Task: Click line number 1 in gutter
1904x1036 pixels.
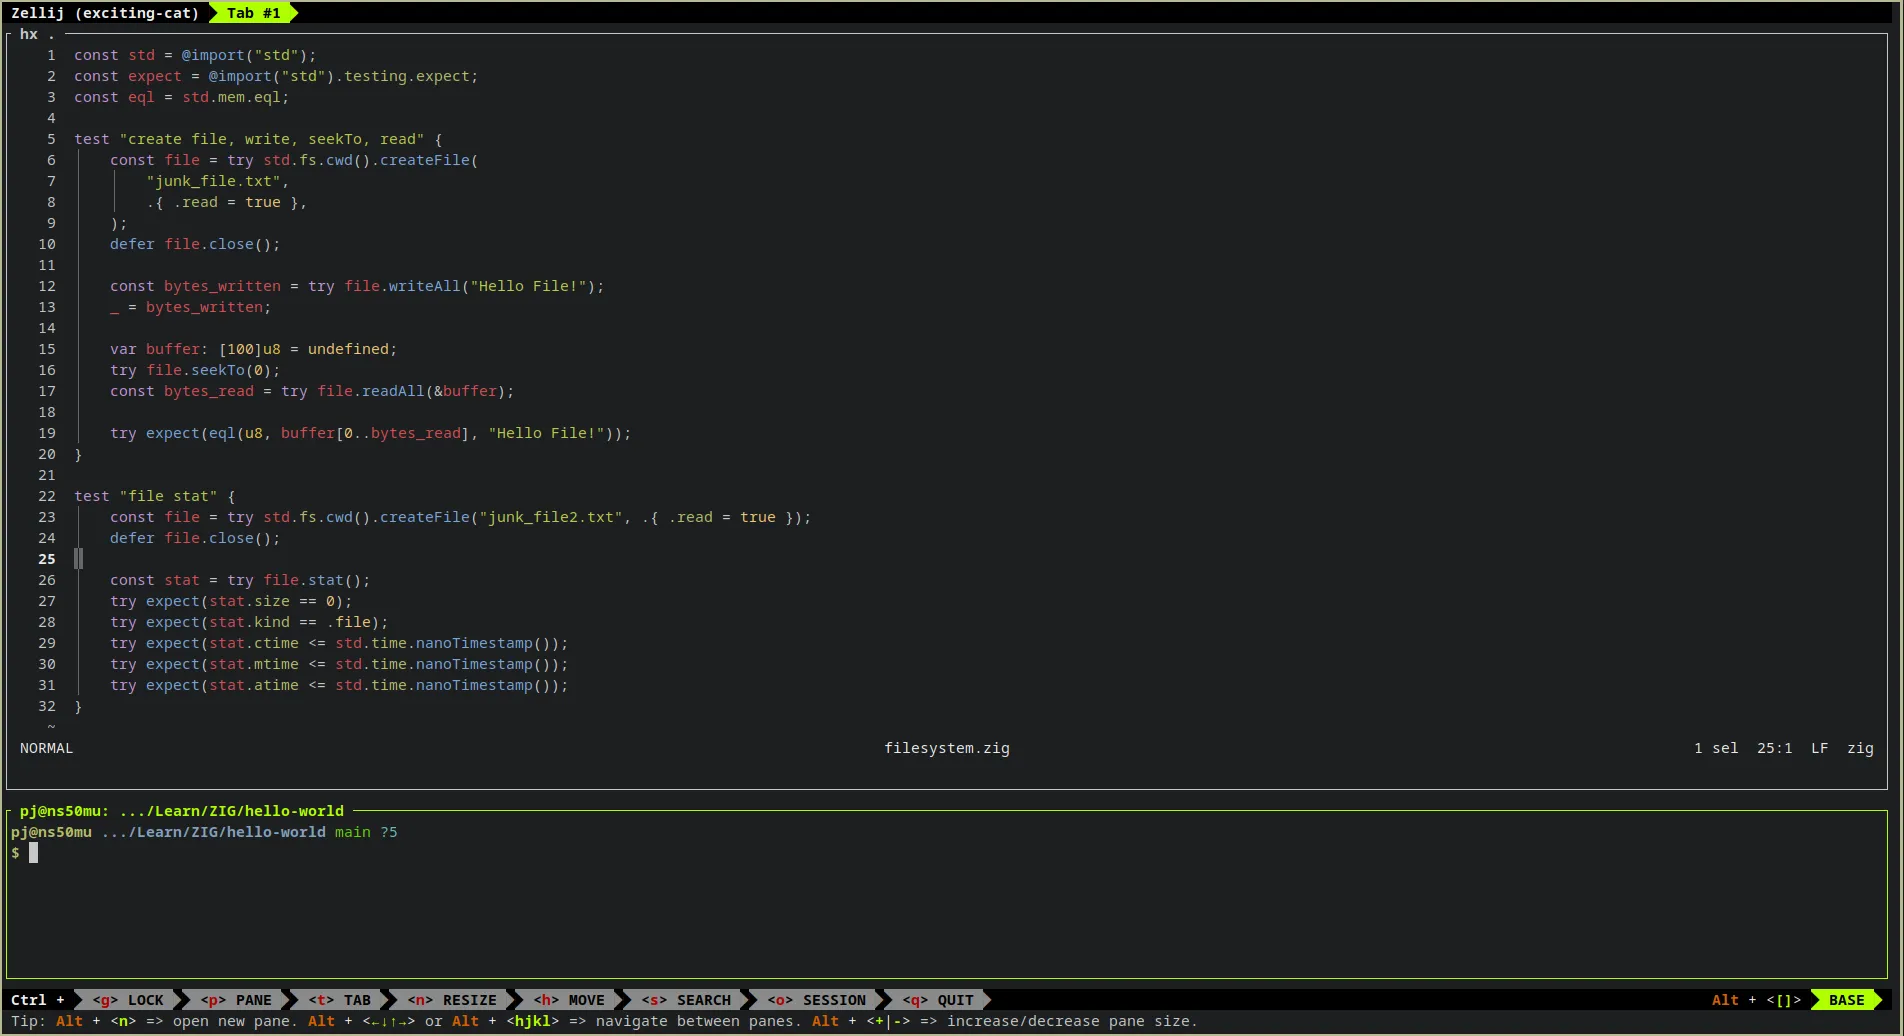Action: [51, 55]
